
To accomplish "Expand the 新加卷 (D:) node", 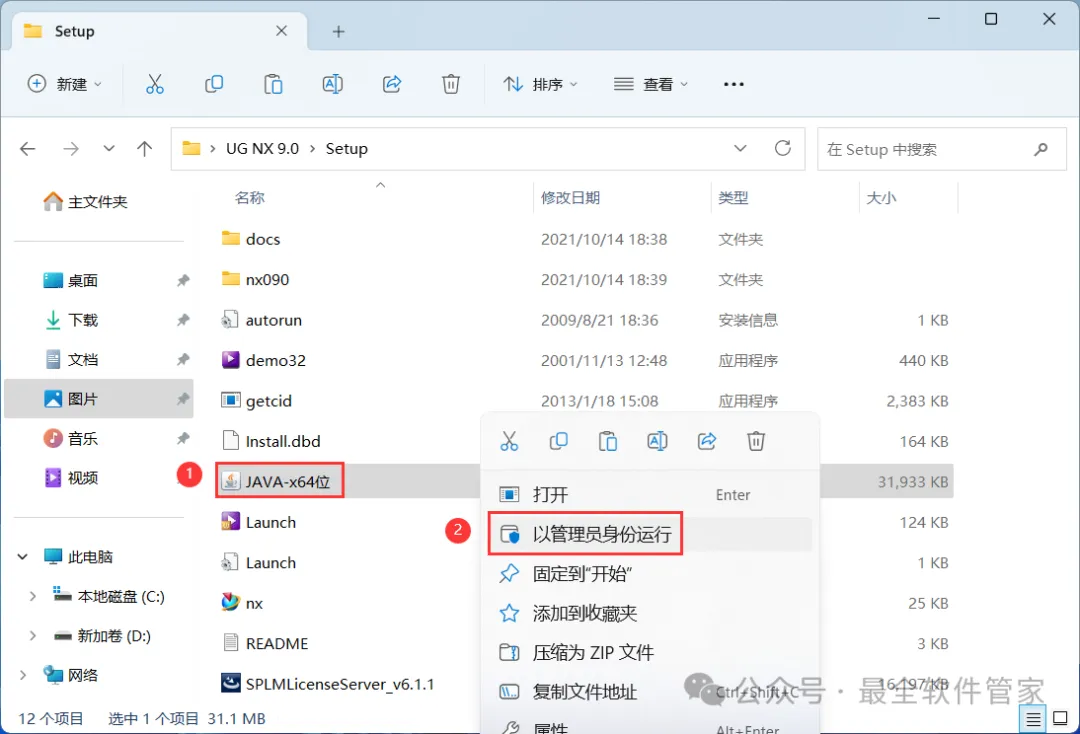I will 32,636.
